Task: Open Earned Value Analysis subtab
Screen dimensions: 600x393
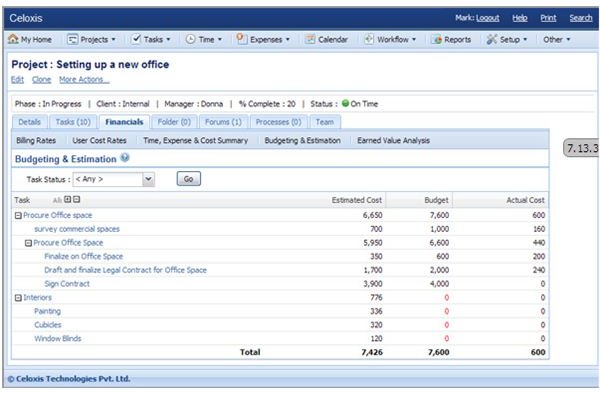Action: click(x=393, y=140)
